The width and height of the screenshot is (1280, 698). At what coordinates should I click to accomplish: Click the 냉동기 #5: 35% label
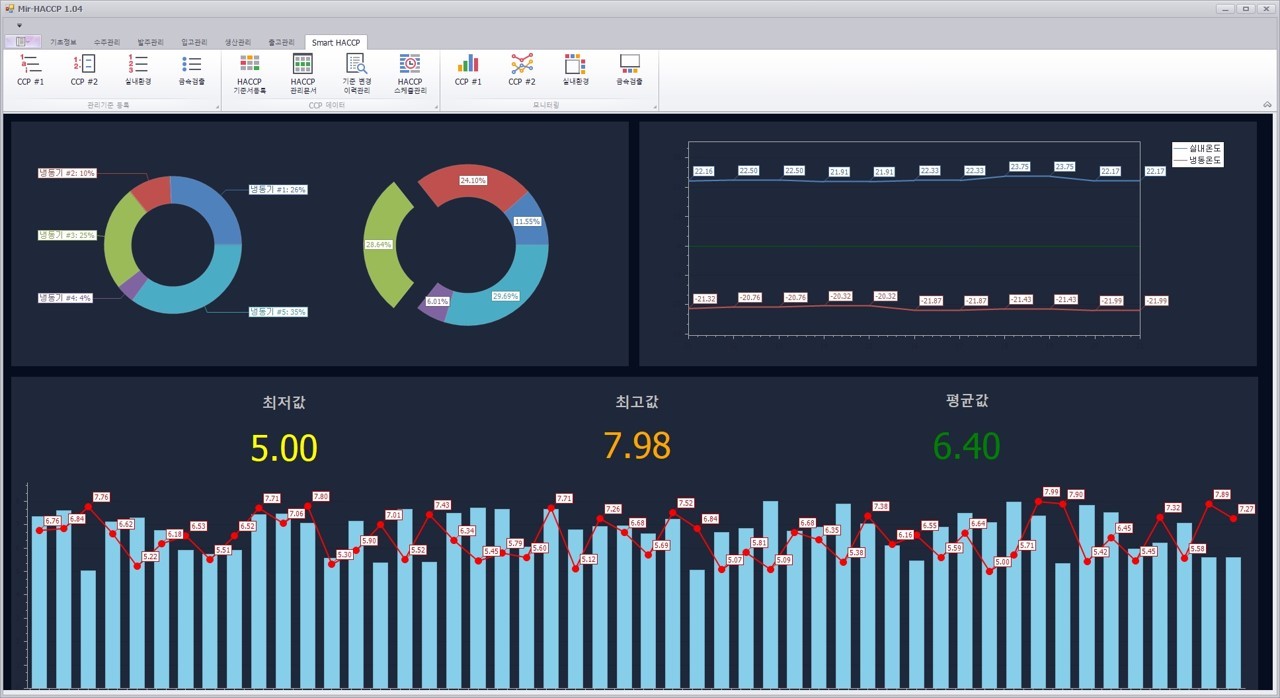pyautogui.click(x=278, y=312)
